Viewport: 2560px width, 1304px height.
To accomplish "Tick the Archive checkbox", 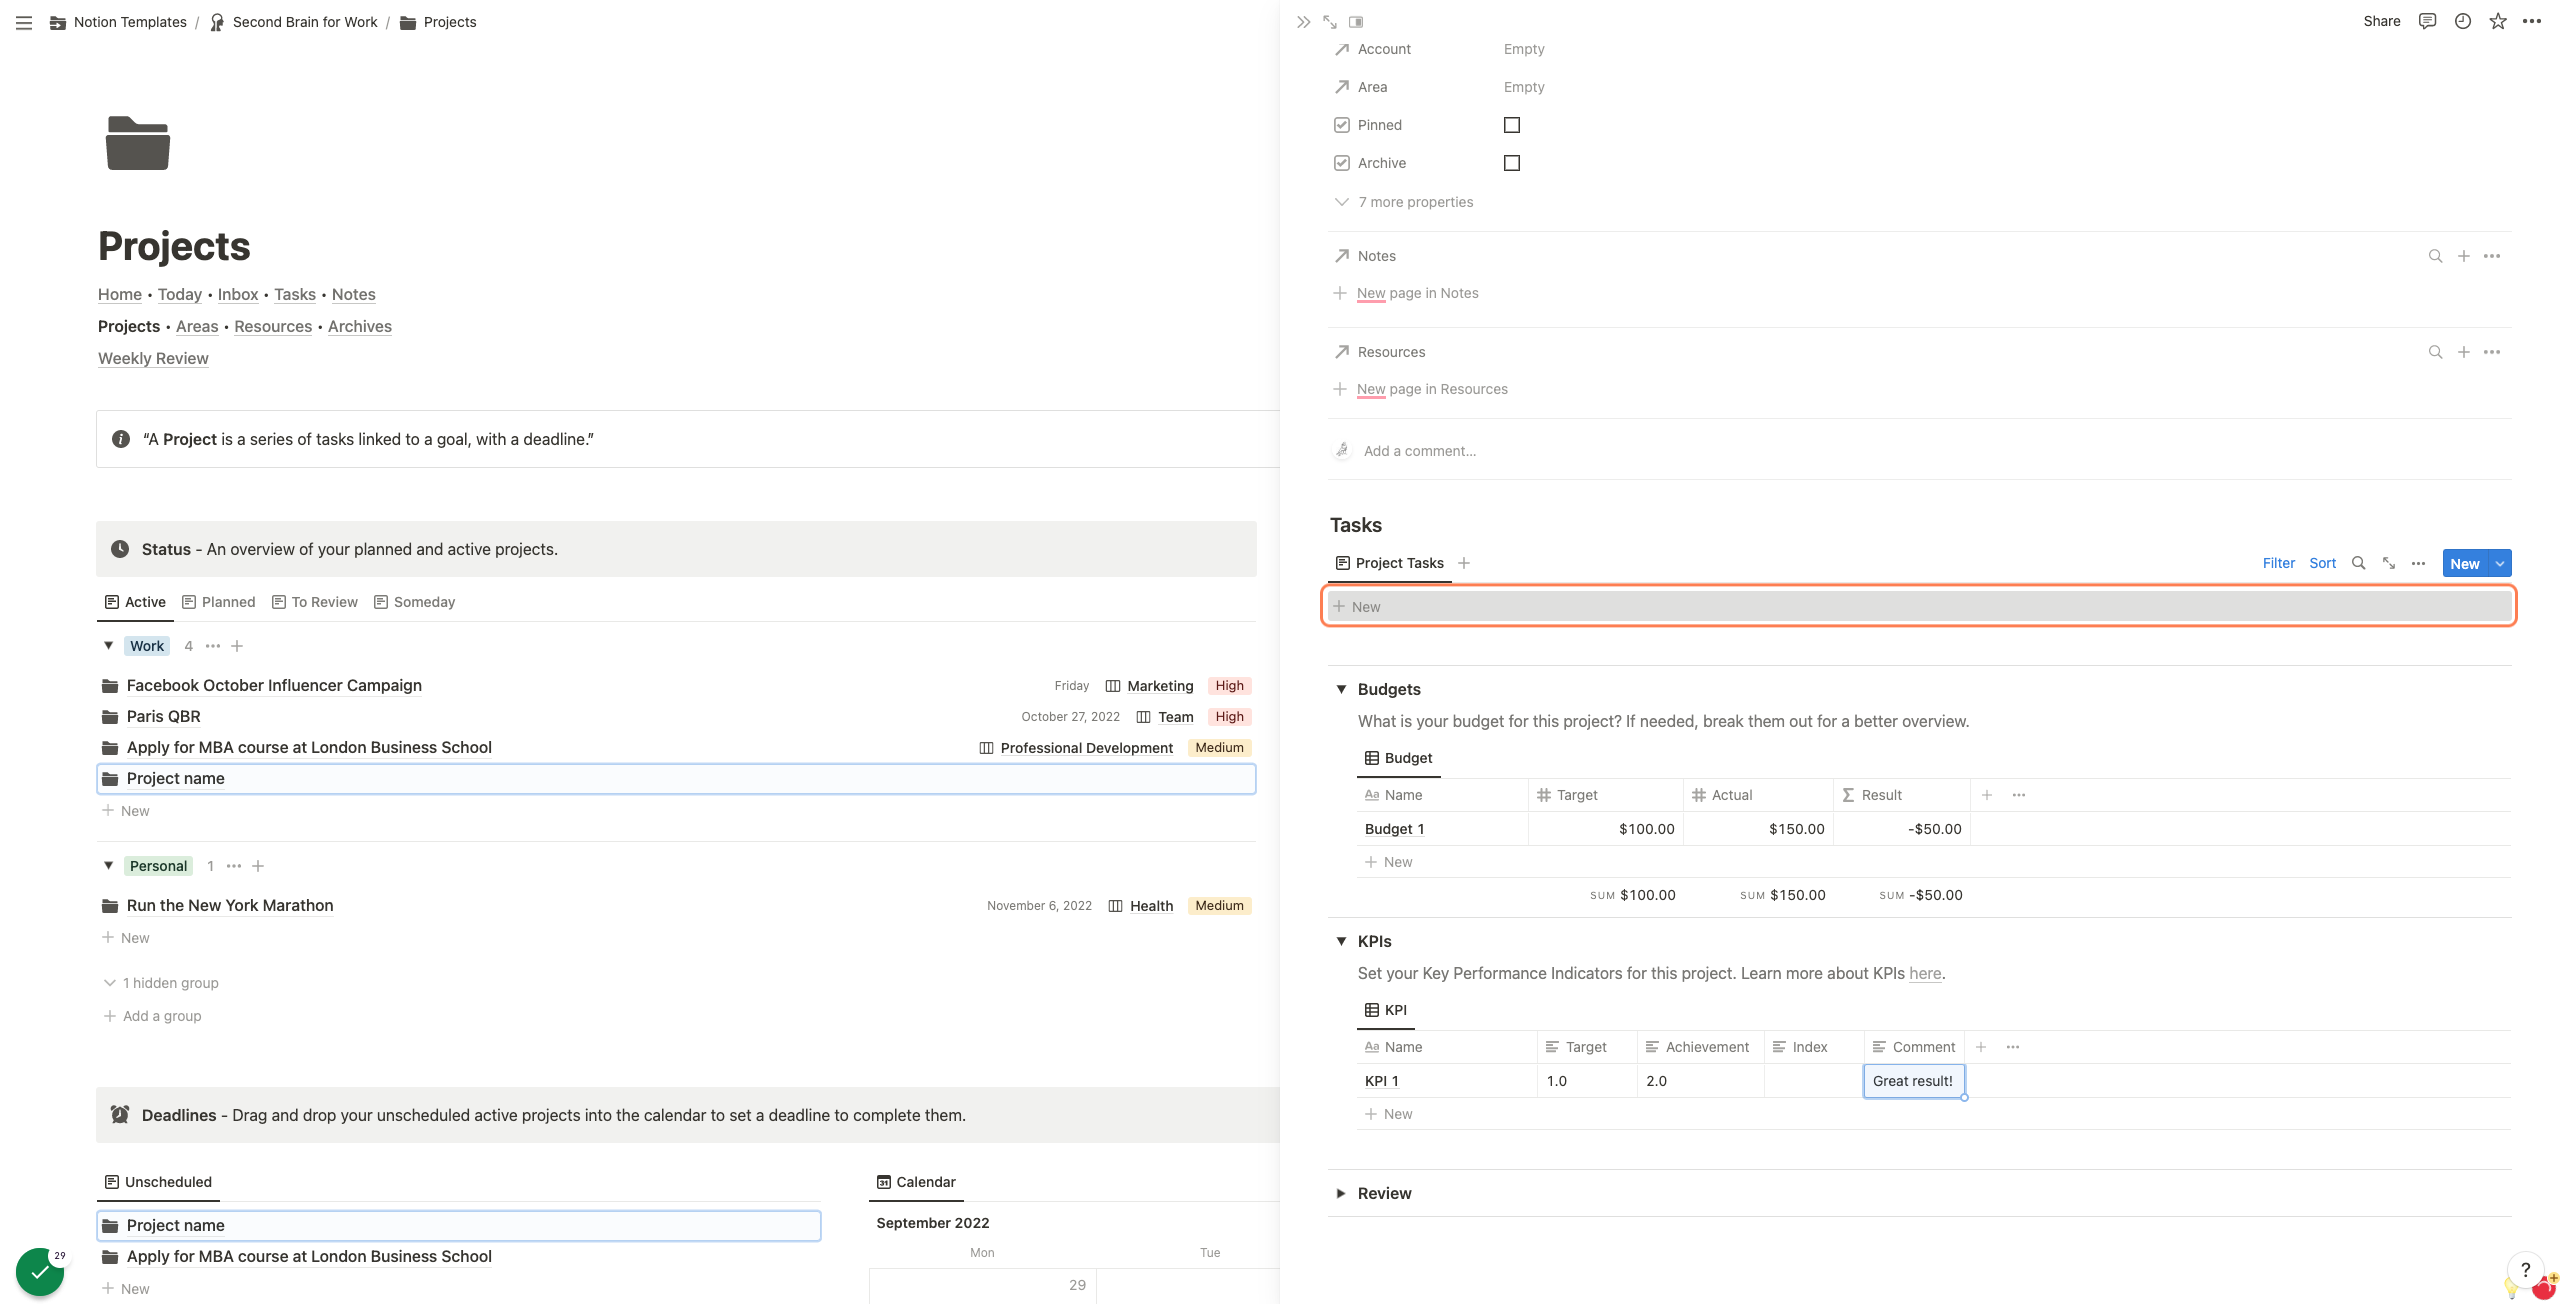I will click(x=1512, y=163).
